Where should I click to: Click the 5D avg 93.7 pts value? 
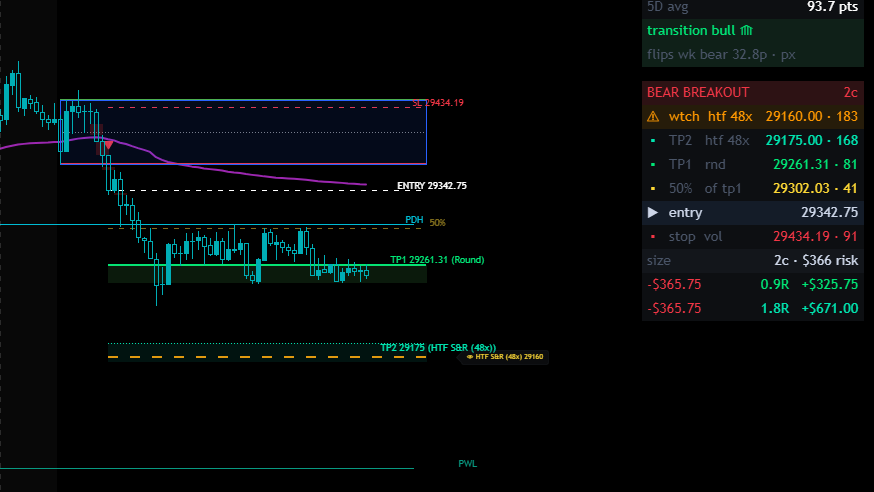(x=833, y=7)
